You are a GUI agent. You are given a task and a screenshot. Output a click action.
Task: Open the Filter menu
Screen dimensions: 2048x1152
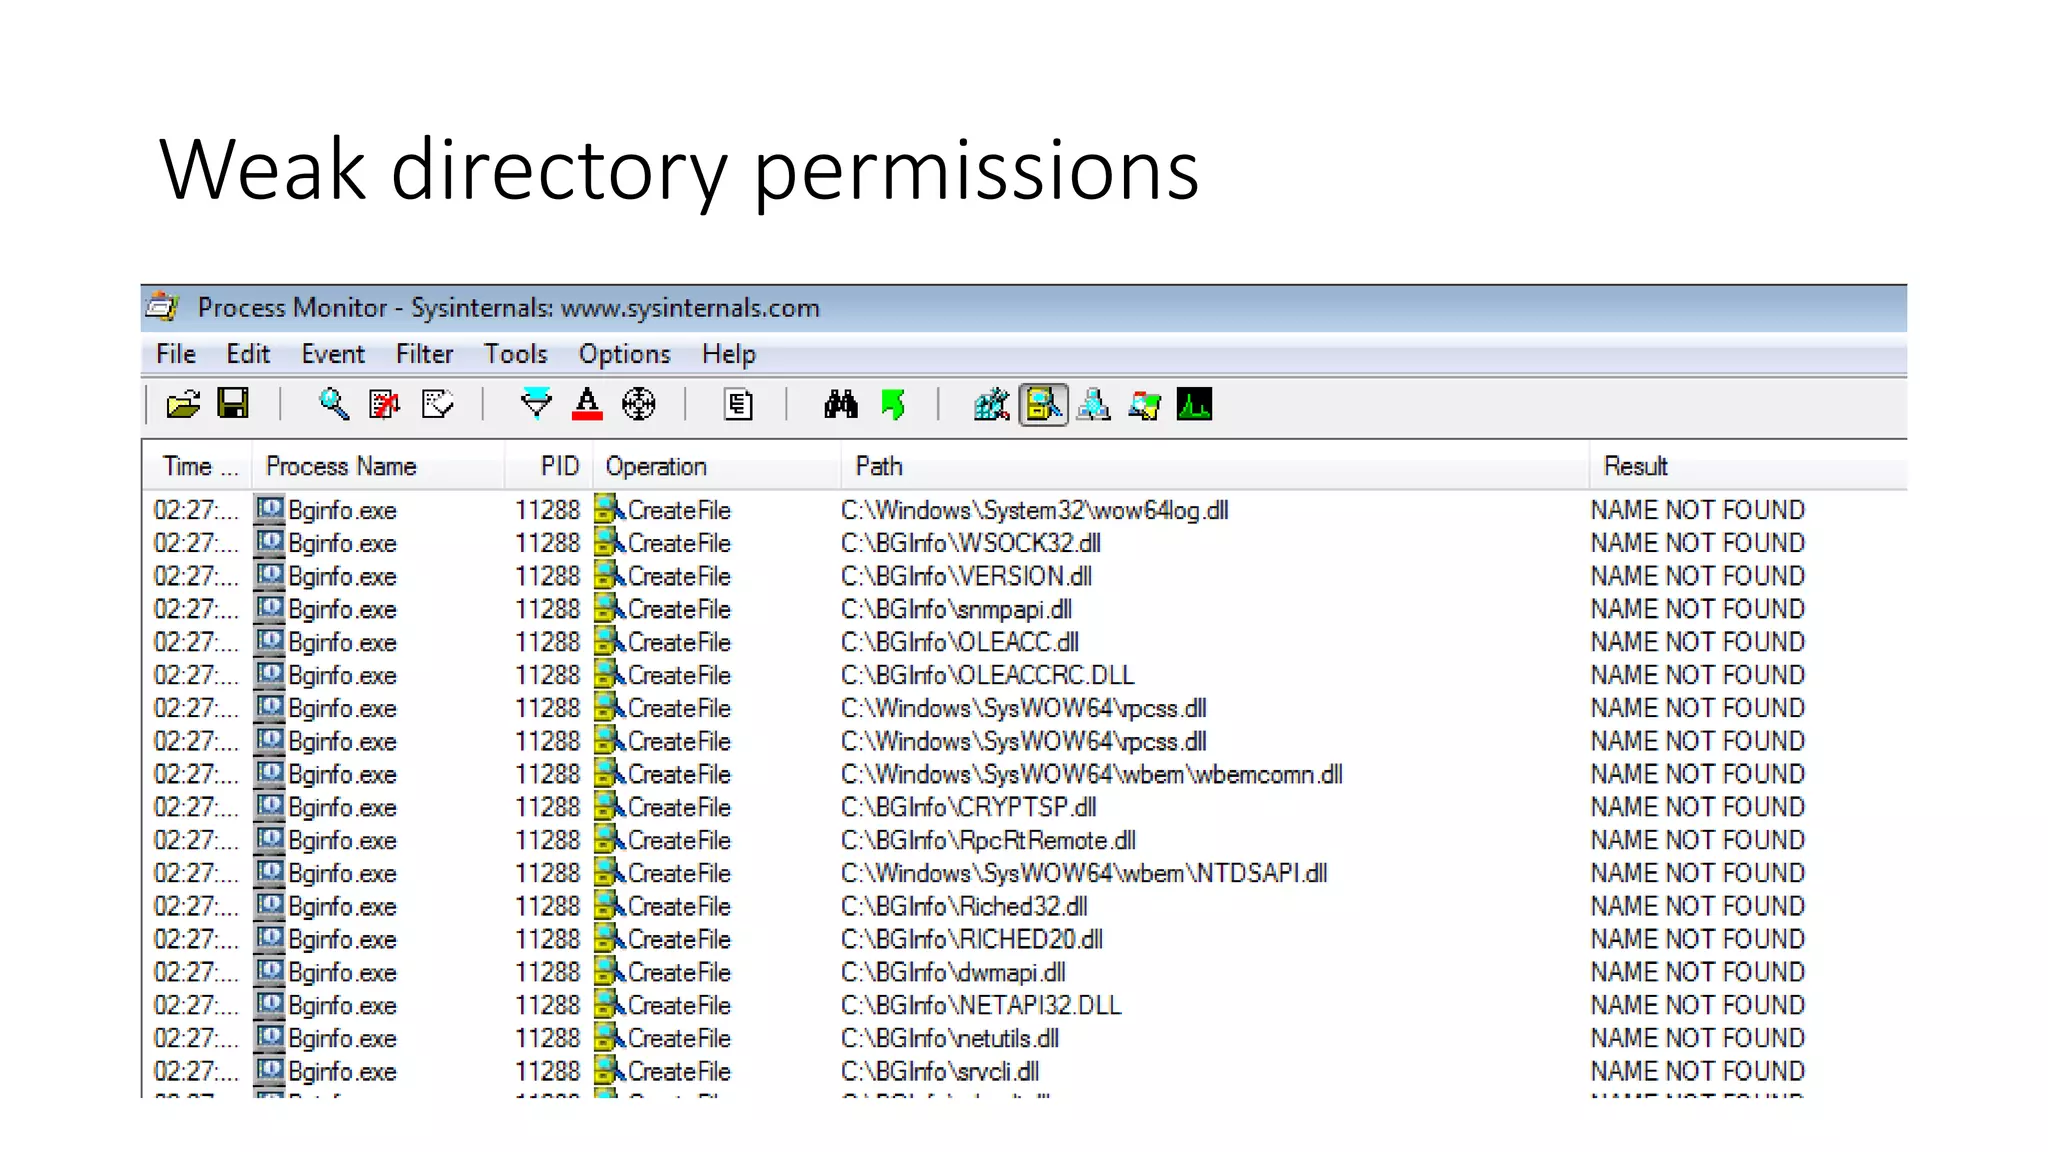(424, 354)
